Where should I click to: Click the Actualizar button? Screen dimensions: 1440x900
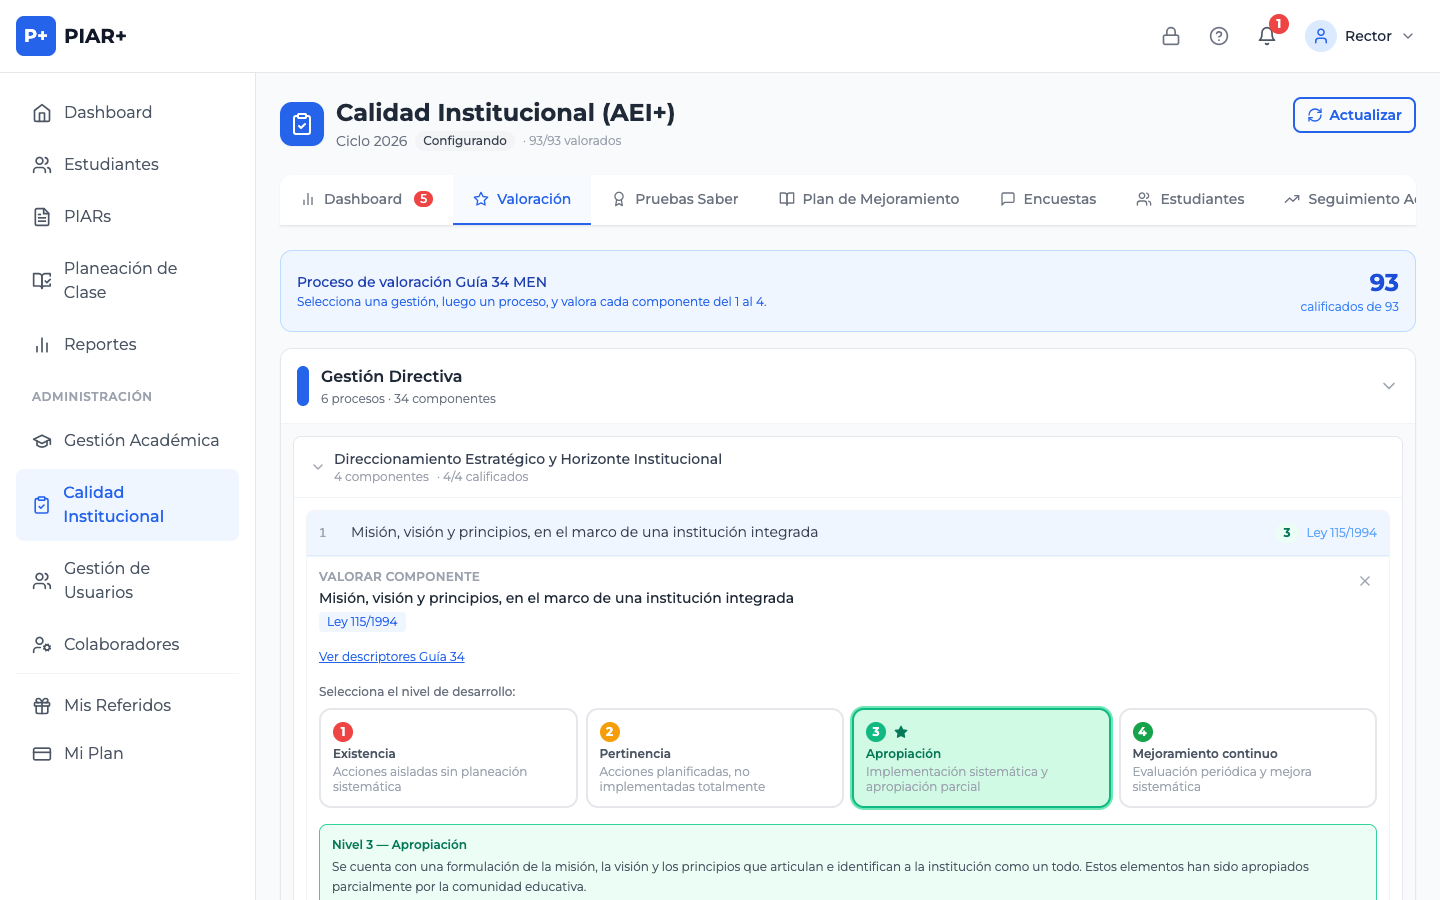tap(1354, 115)
